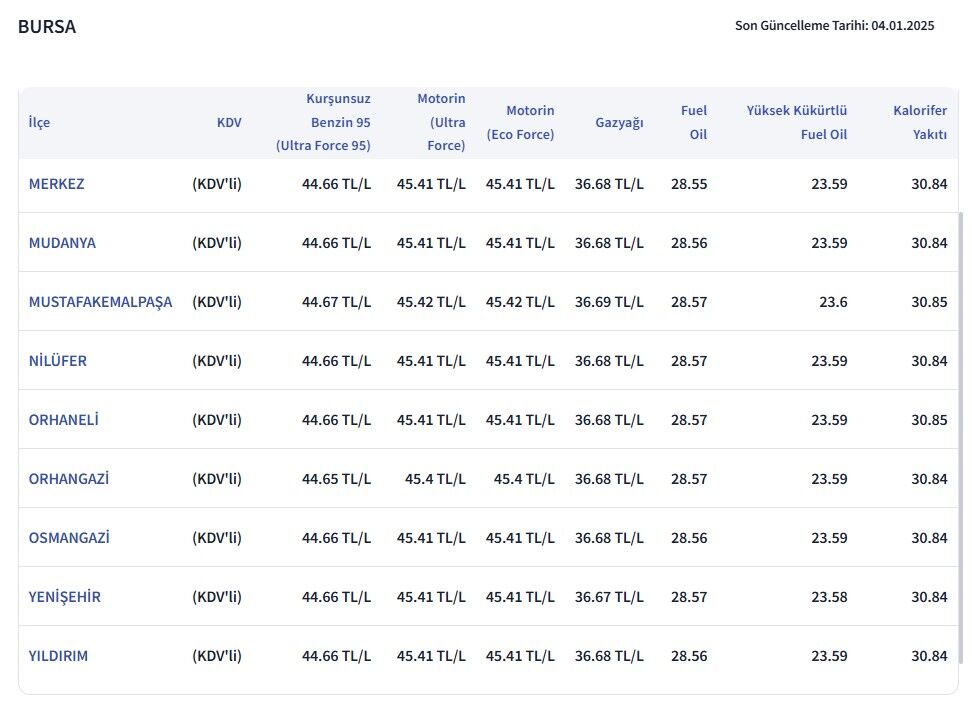Click the Kalorifer Yakıtı column header
Screen dimensions: 972x713
(x=920, y=122)
